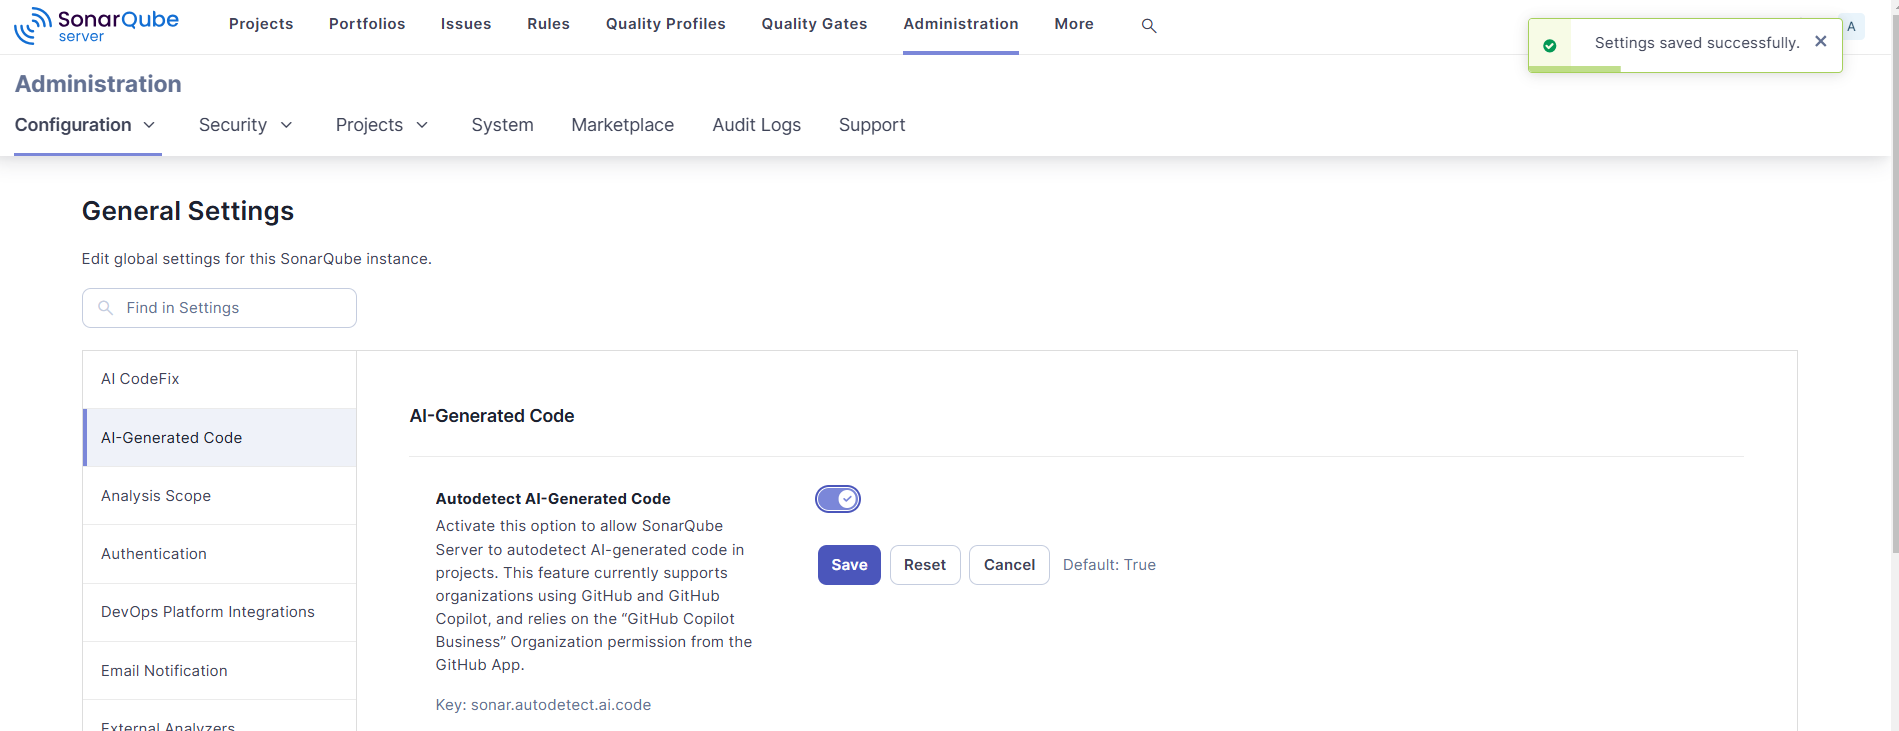Save the AI-Generated Code setting
1899x731 pixels.
pyautogui.click(x=849, y=565)
